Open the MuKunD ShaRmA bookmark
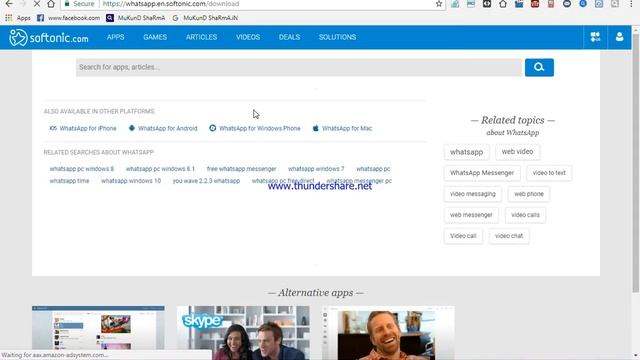 point(136,18)
